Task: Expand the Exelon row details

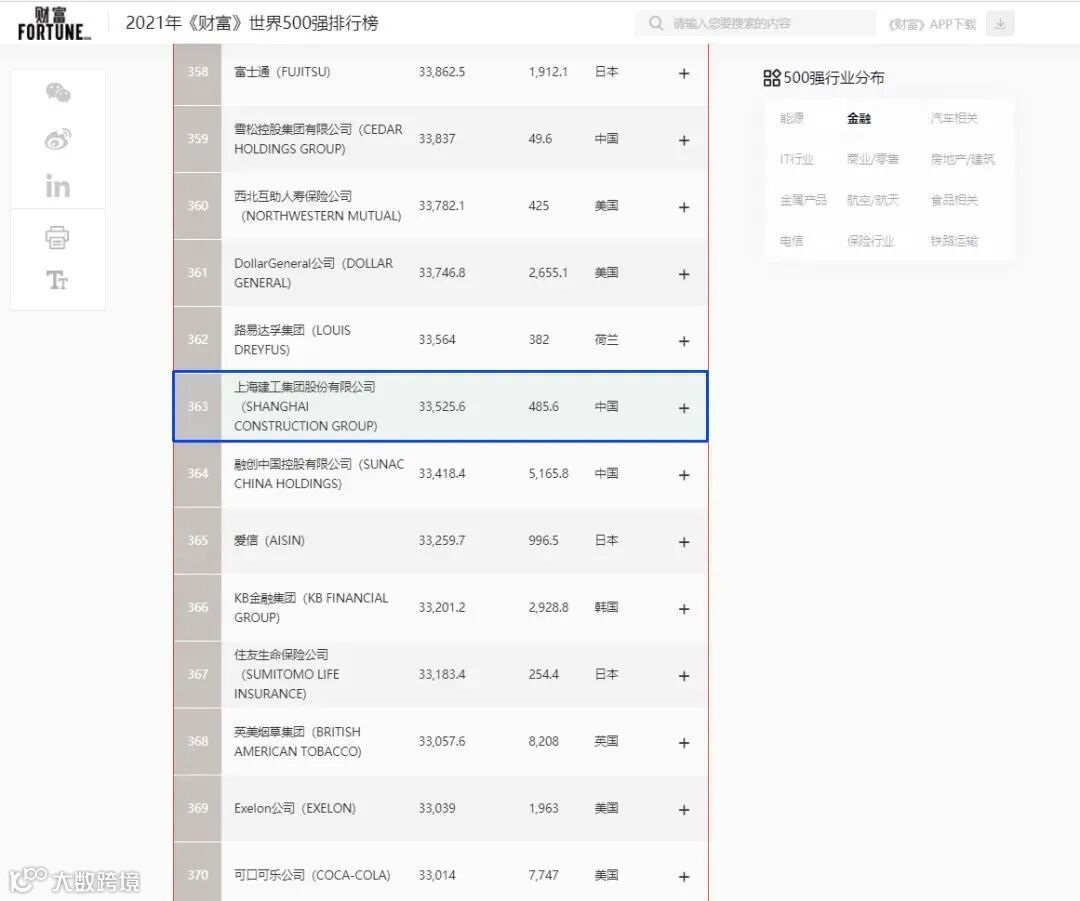Action: tap(684, 809)
